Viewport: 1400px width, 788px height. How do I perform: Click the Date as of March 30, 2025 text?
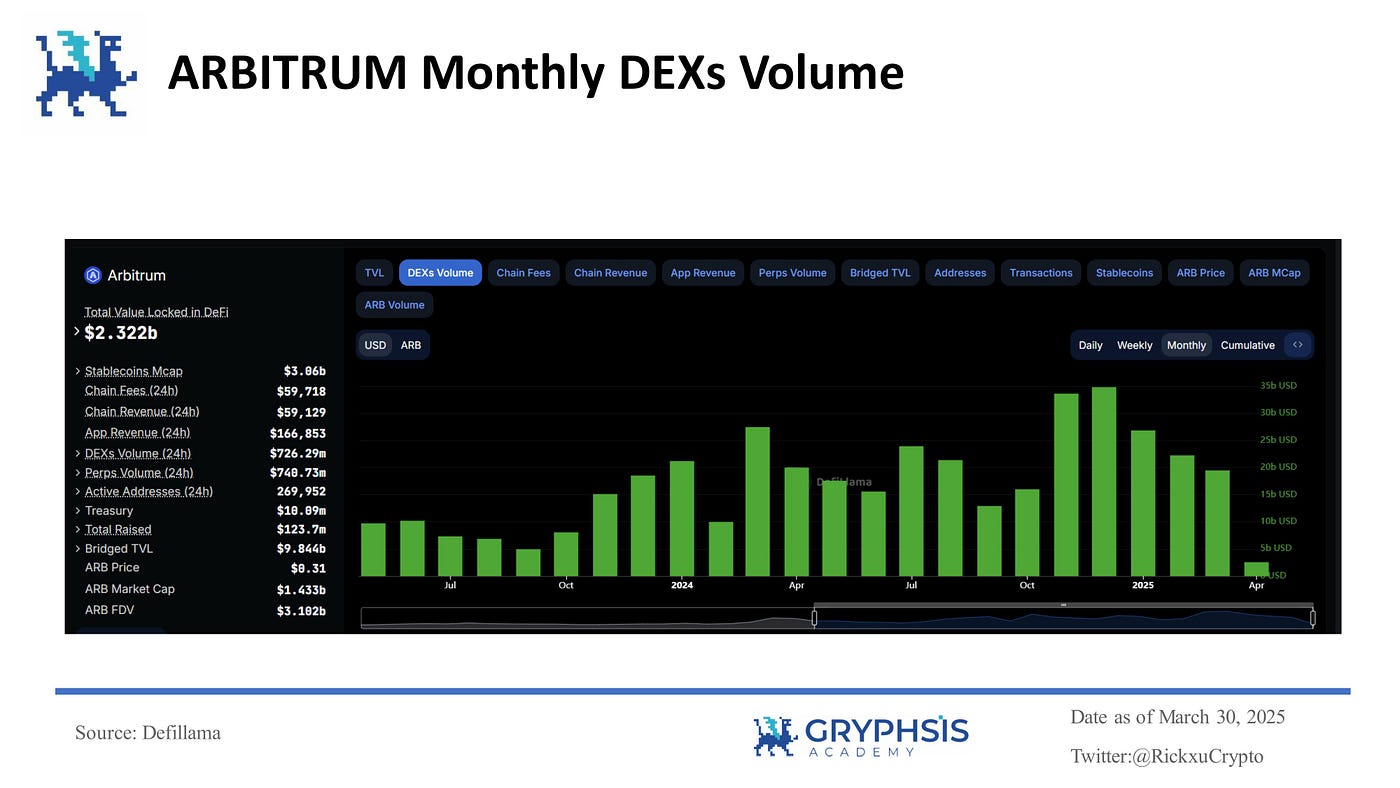[1178, 717]
